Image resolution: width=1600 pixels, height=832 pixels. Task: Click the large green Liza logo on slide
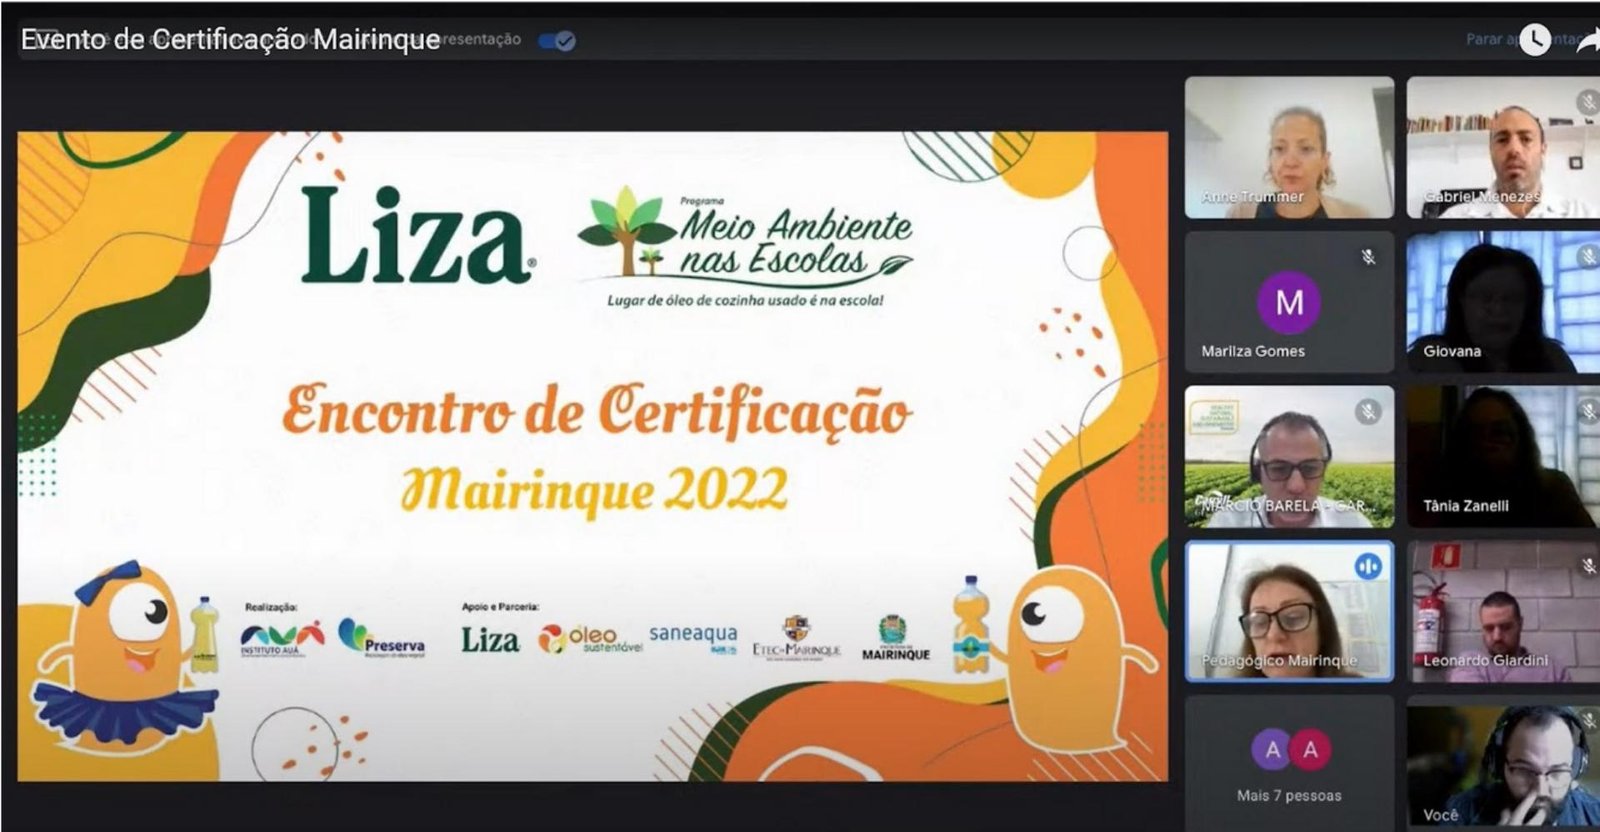tap(417, 235)
